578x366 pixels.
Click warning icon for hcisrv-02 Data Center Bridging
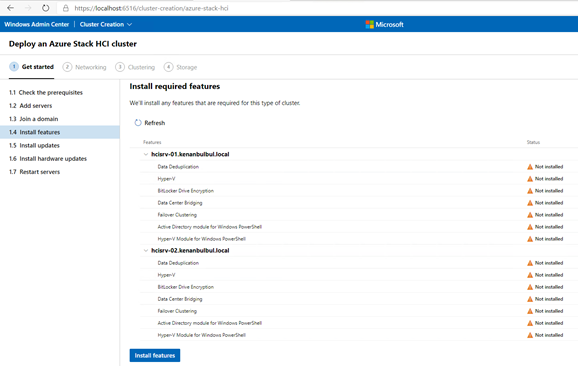point(530,299)
